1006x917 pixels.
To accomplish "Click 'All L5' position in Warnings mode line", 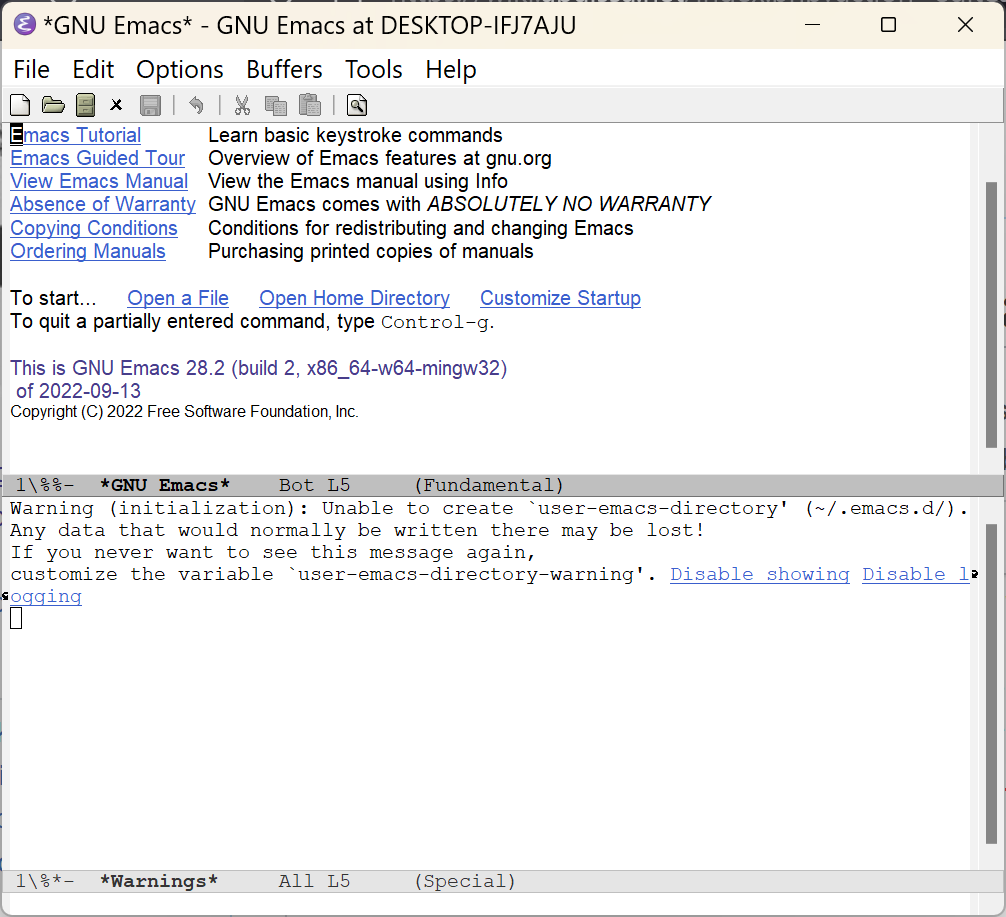I will coord(314,882).
